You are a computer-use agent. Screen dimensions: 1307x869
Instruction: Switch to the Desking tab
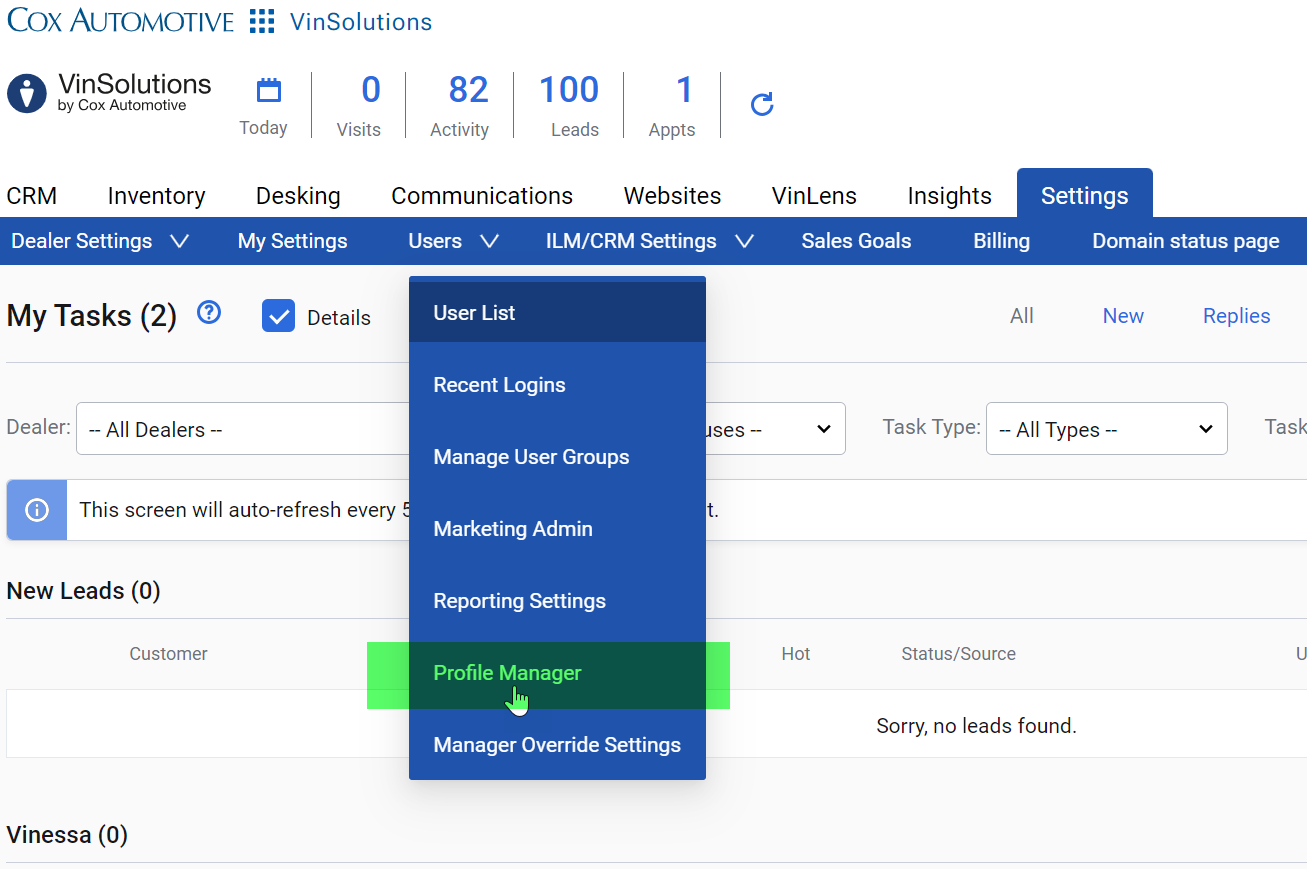click(x=298, y=196)
